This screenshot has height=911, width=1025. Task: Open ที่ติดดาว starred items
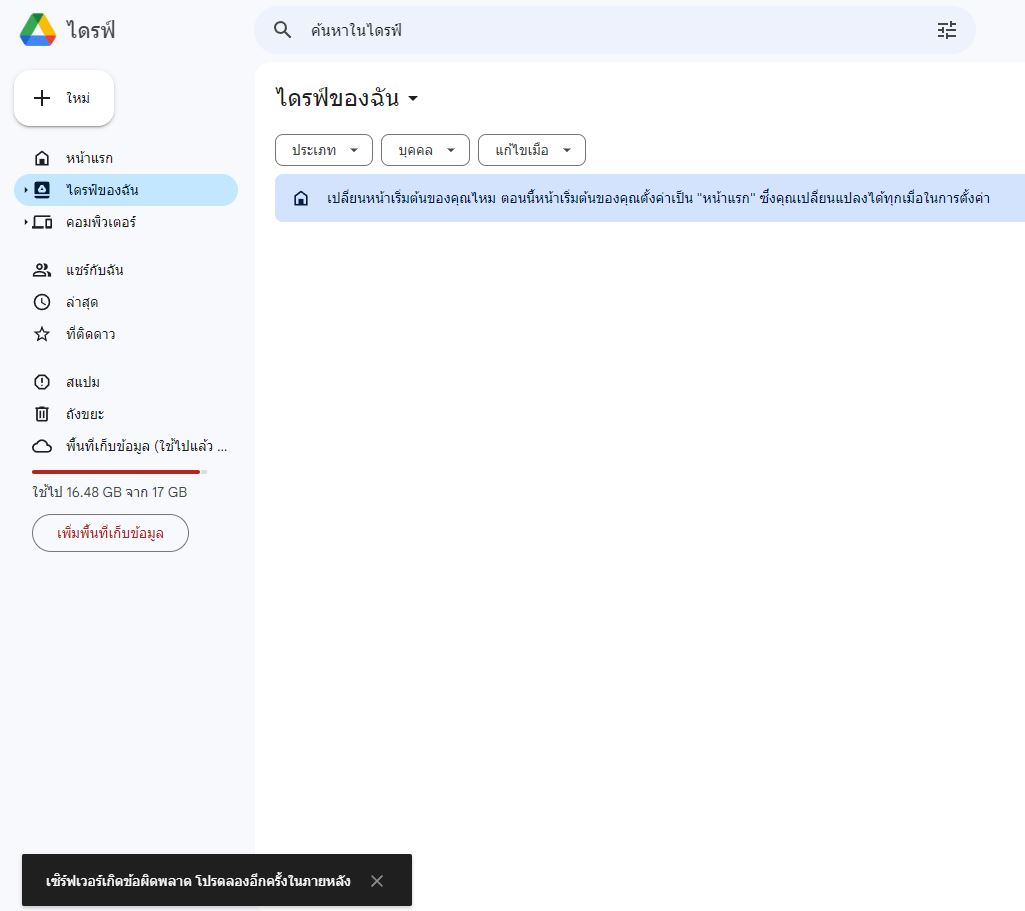click(126, 334)
